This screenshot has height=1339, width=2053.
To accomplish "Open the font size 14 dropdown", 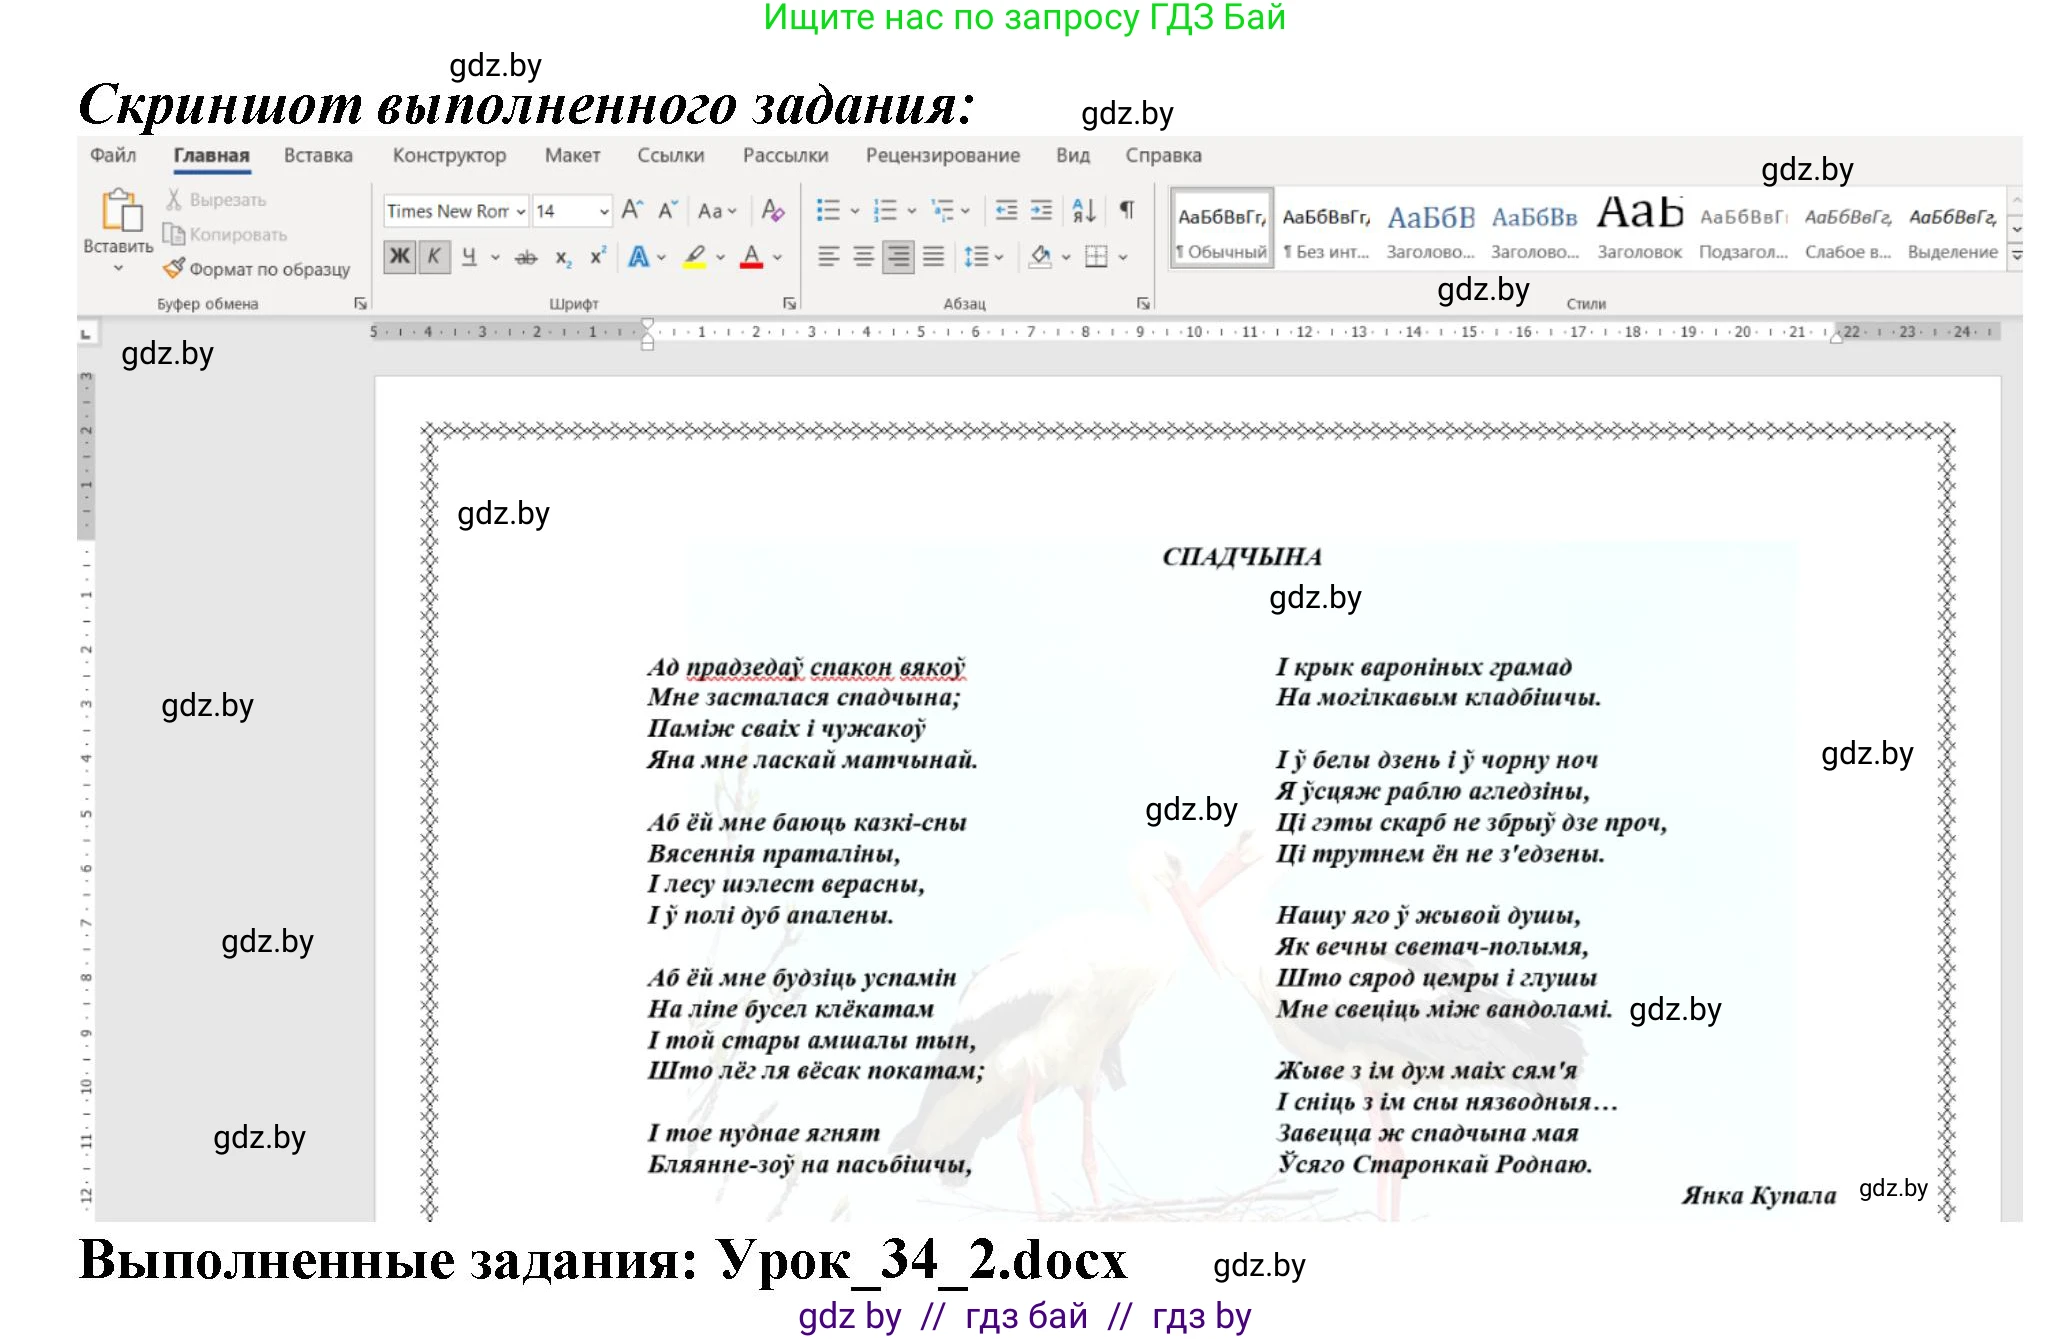I will [604, 211].
